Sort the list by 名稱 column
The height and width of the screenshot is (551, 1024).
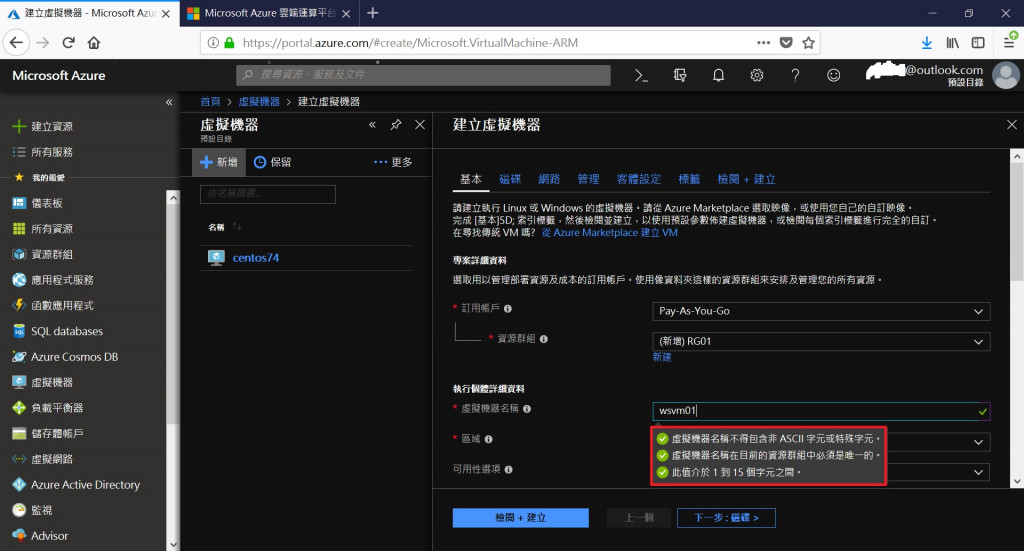[224, 227]
